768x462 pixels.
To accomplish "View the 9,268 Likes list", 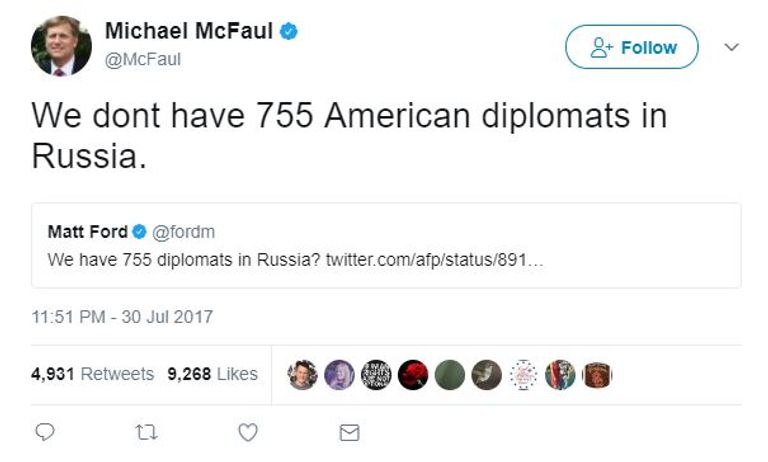I will click(x=212, y=374).
